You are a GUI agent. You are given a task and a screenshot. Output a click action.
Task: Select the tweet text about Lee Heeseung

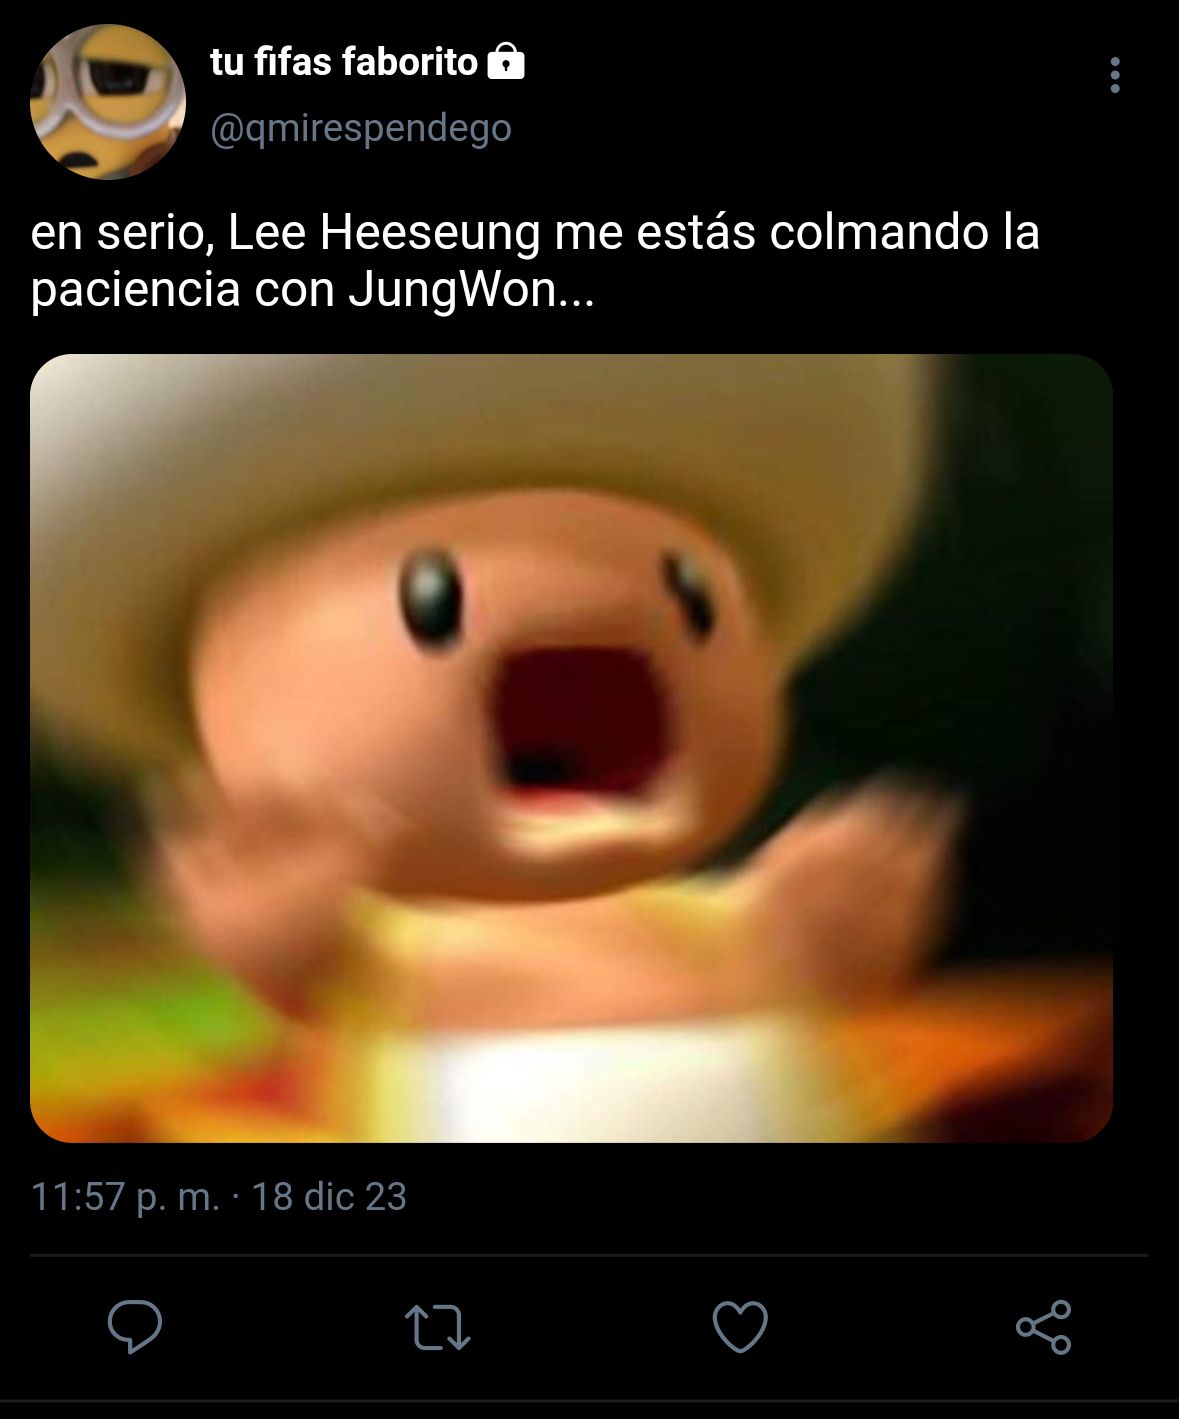(535, 261)
